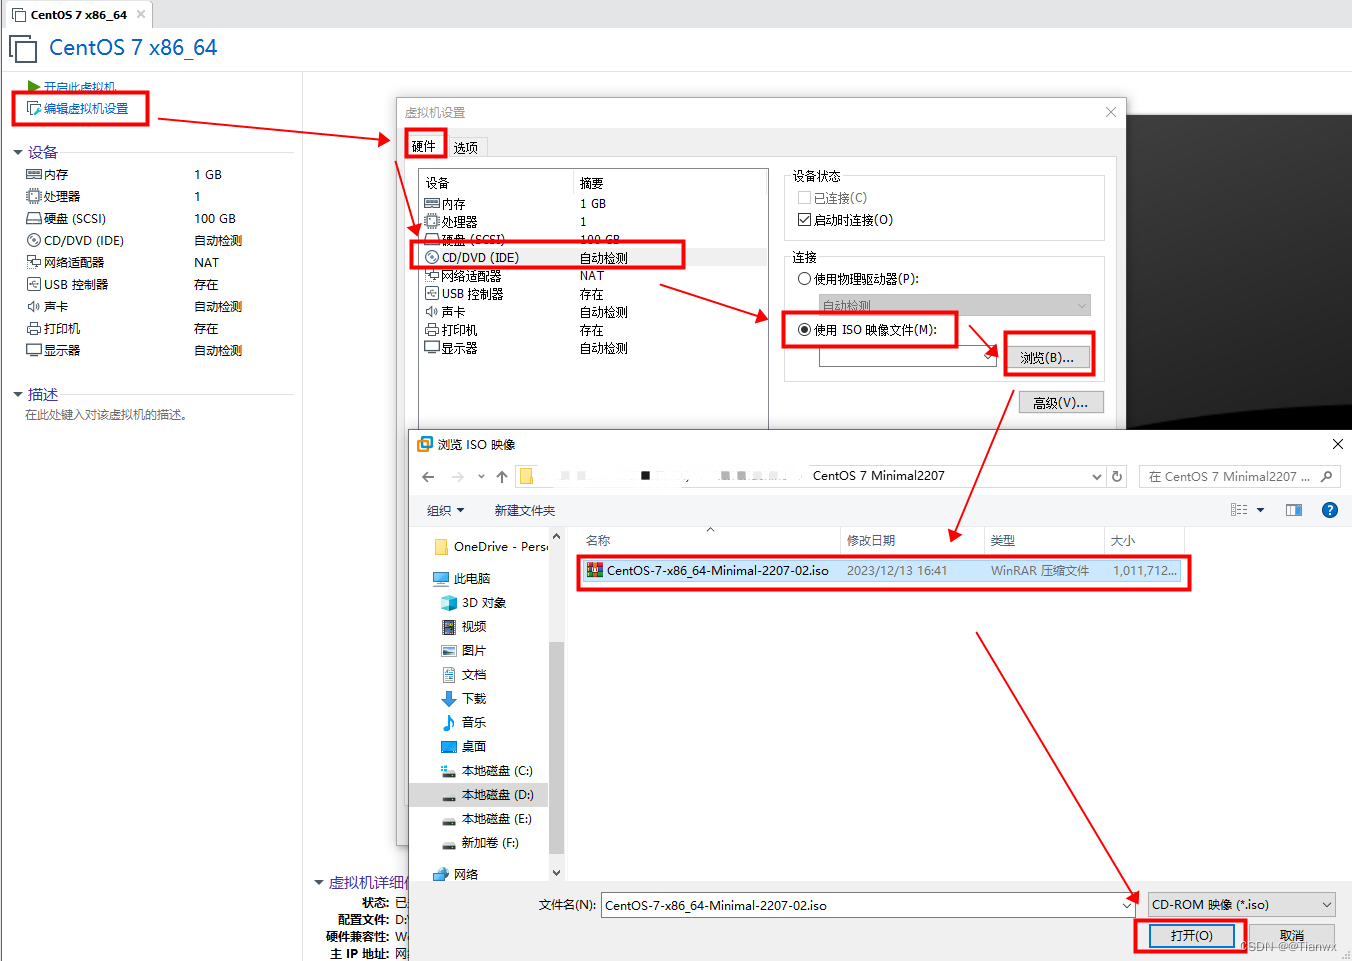The width and height of the screenshot is (1352, 961).
Task: Click the 浏览(B)... button
Action: click(x=1047, y=357)
